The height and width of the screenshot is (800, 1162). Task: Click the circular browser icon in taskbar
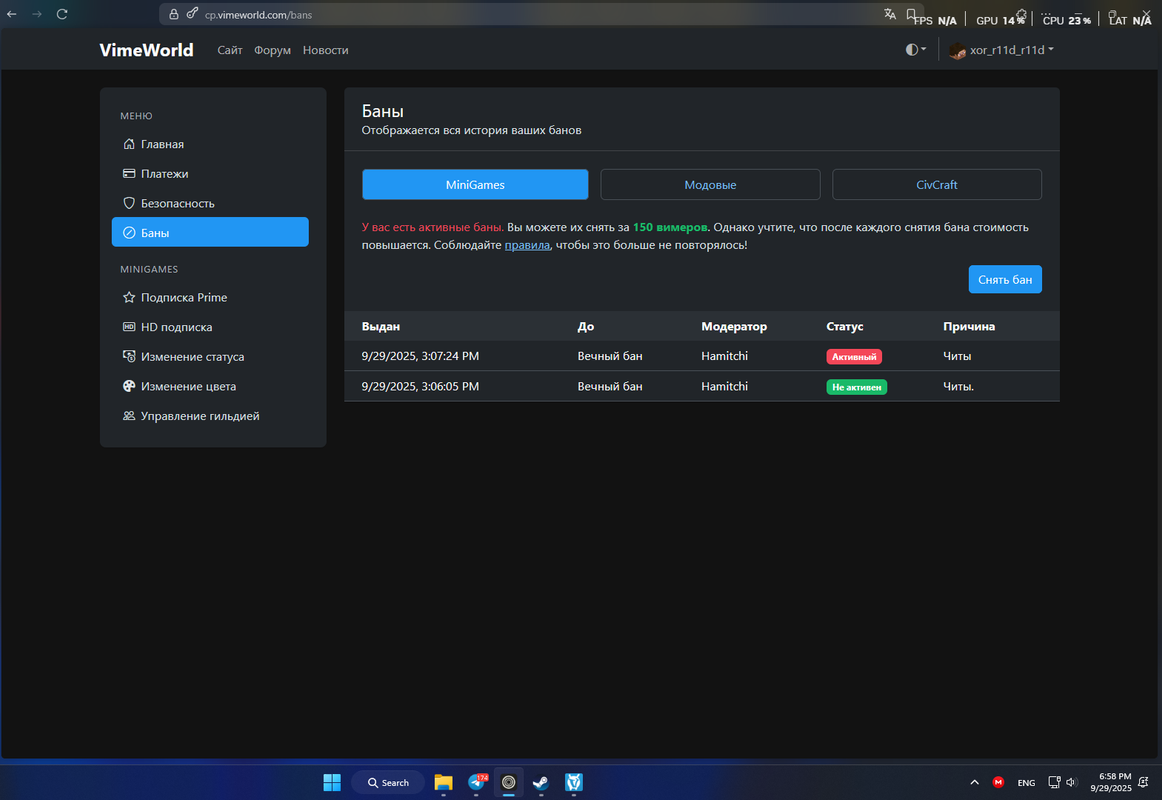(x=508, y=782)
